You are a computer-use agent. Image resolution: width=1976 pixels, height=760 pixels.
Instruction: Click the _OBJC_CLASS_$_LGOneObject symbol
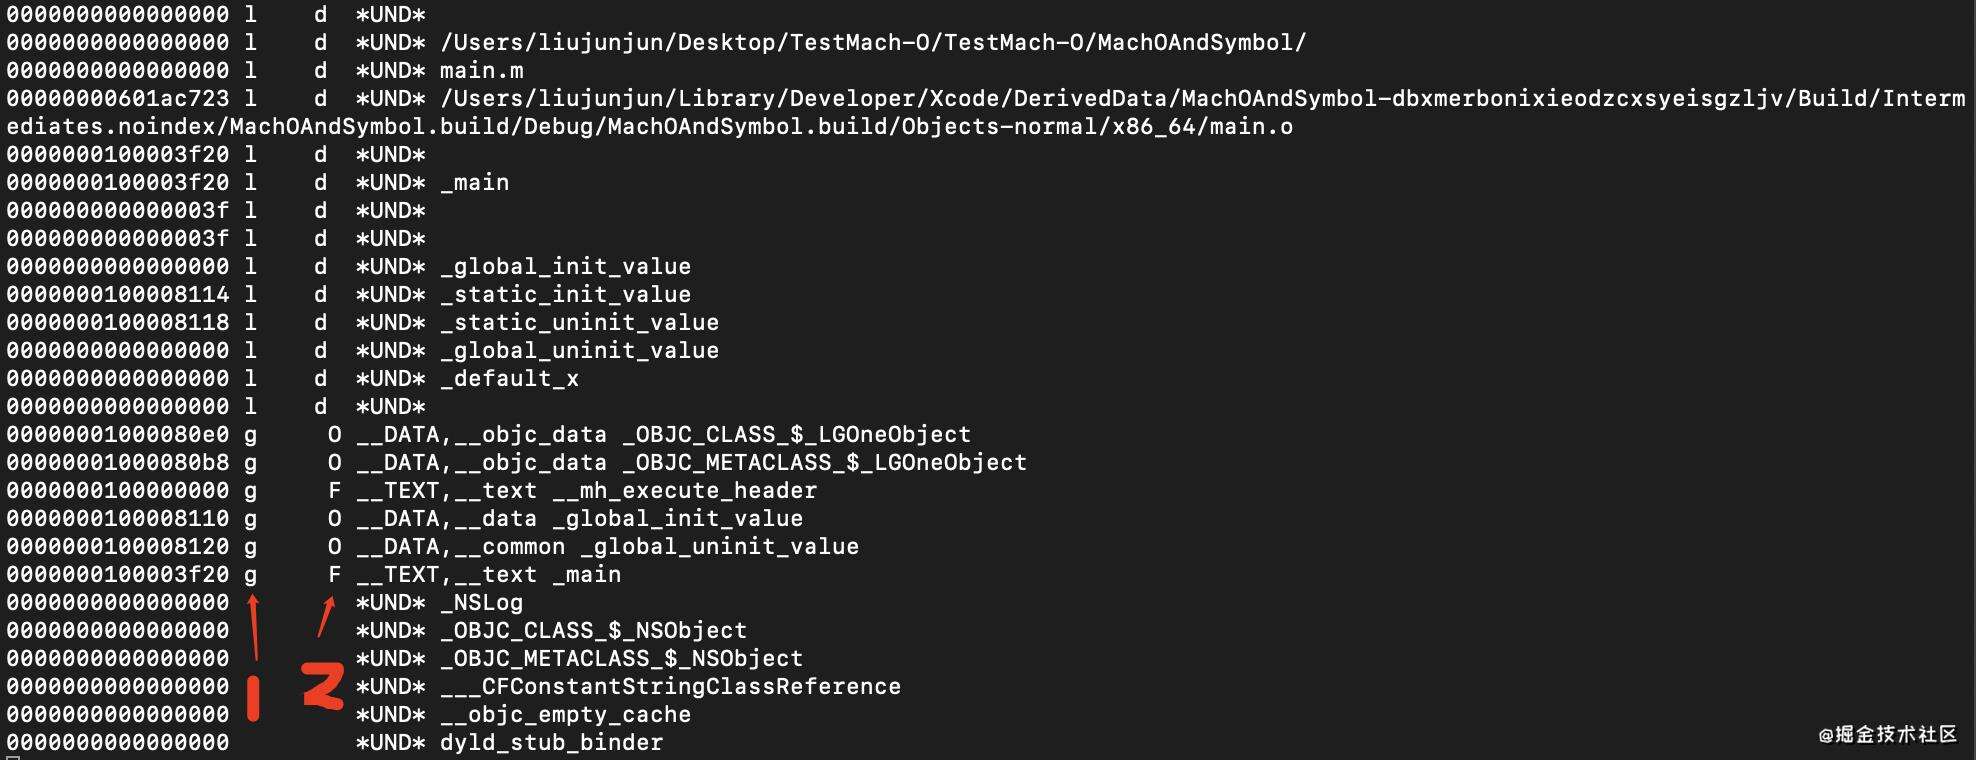[796, 435]
